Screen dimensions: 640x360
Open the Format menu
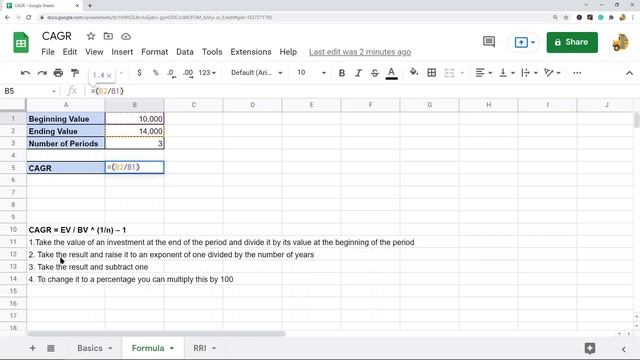154,52
